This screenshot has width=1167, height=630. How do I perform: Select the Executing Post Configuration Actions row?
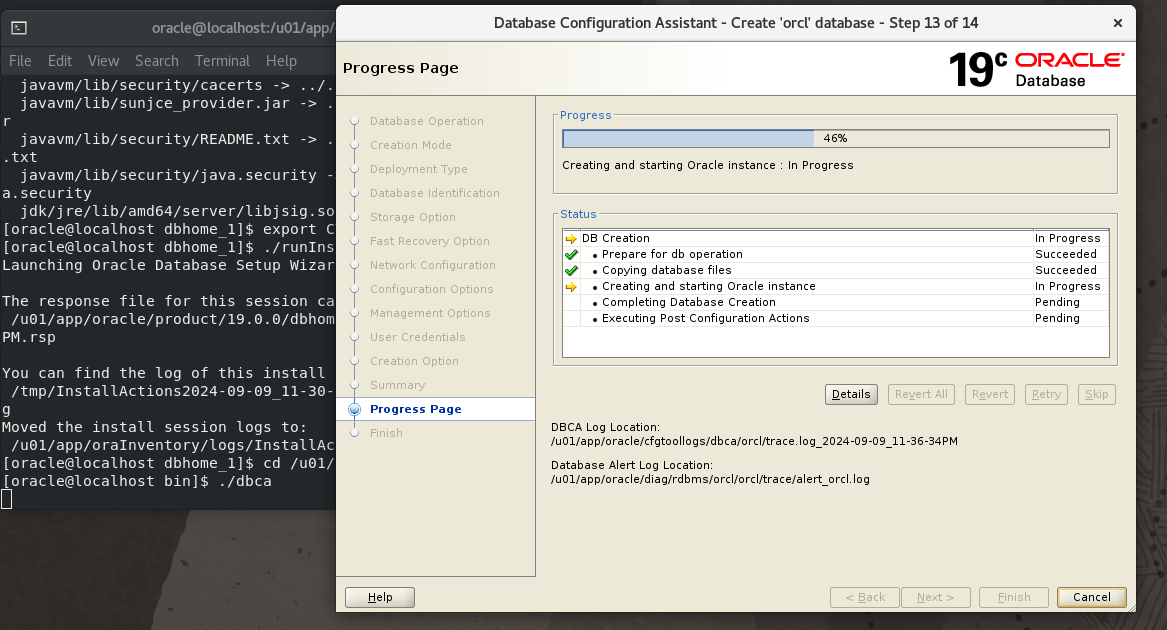click(x=705, y=318)
